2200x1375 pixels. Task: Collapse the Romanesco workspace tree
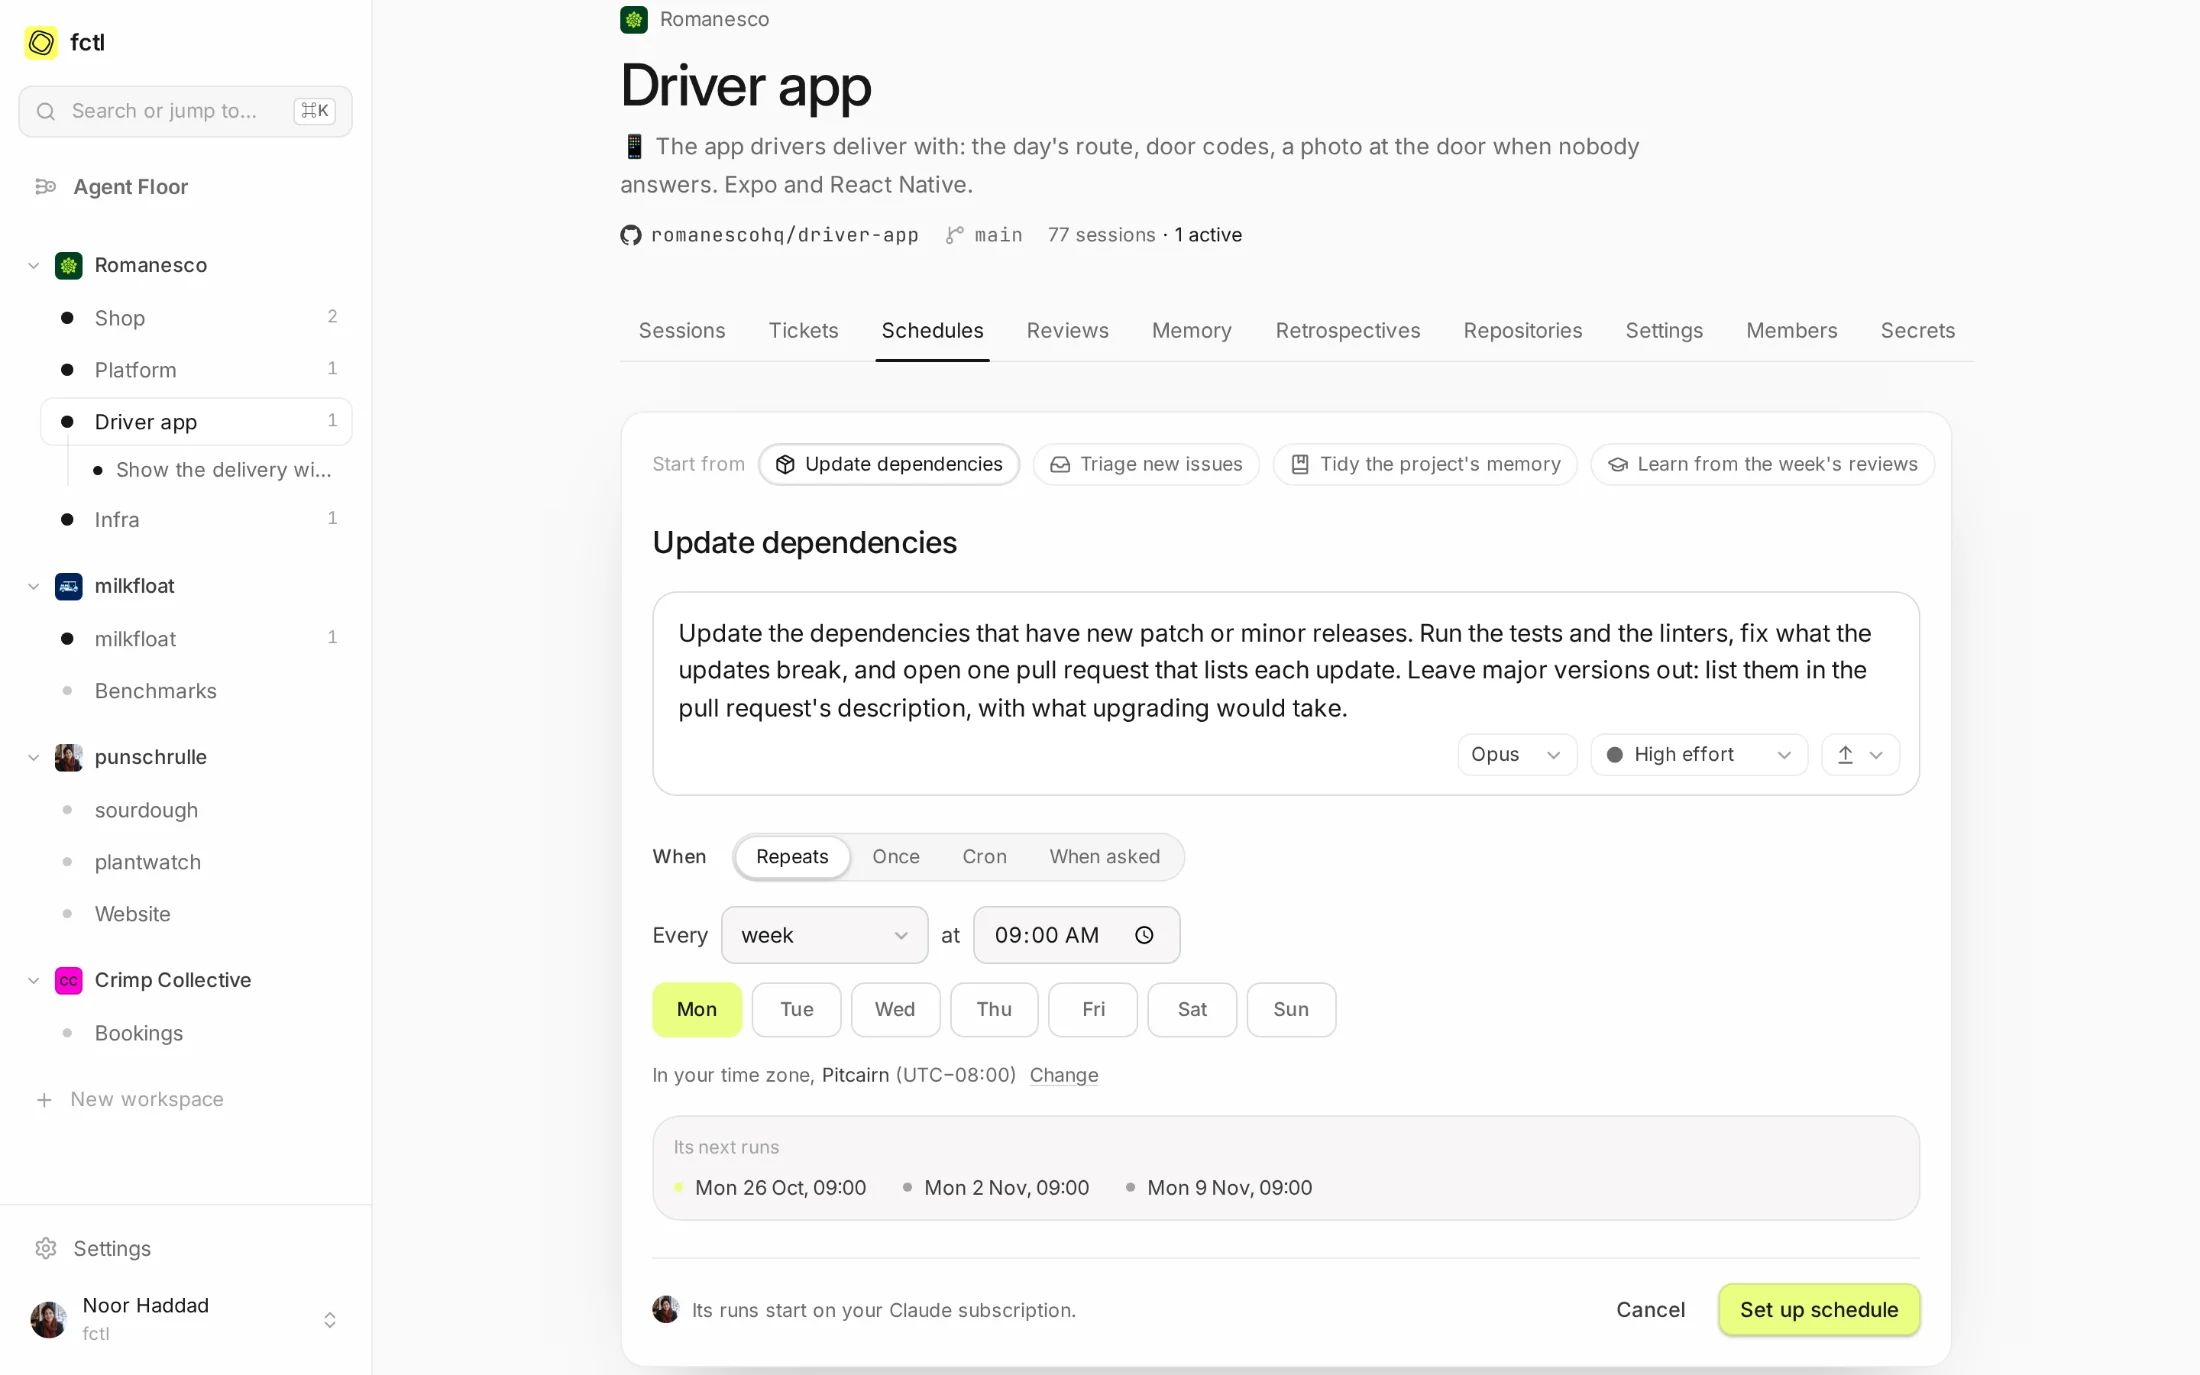click(33, 266)
